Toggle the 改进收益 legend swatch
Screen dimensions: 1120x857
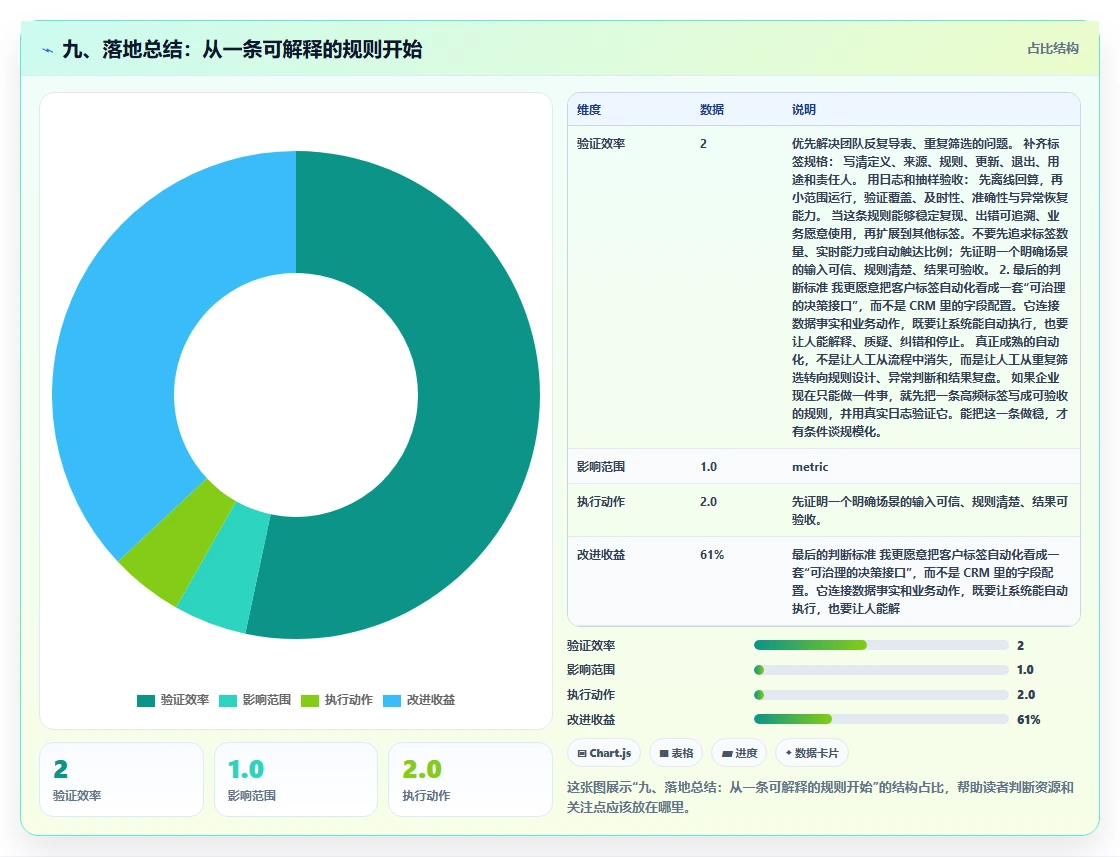pyautogui.click(x=392, y=701)
